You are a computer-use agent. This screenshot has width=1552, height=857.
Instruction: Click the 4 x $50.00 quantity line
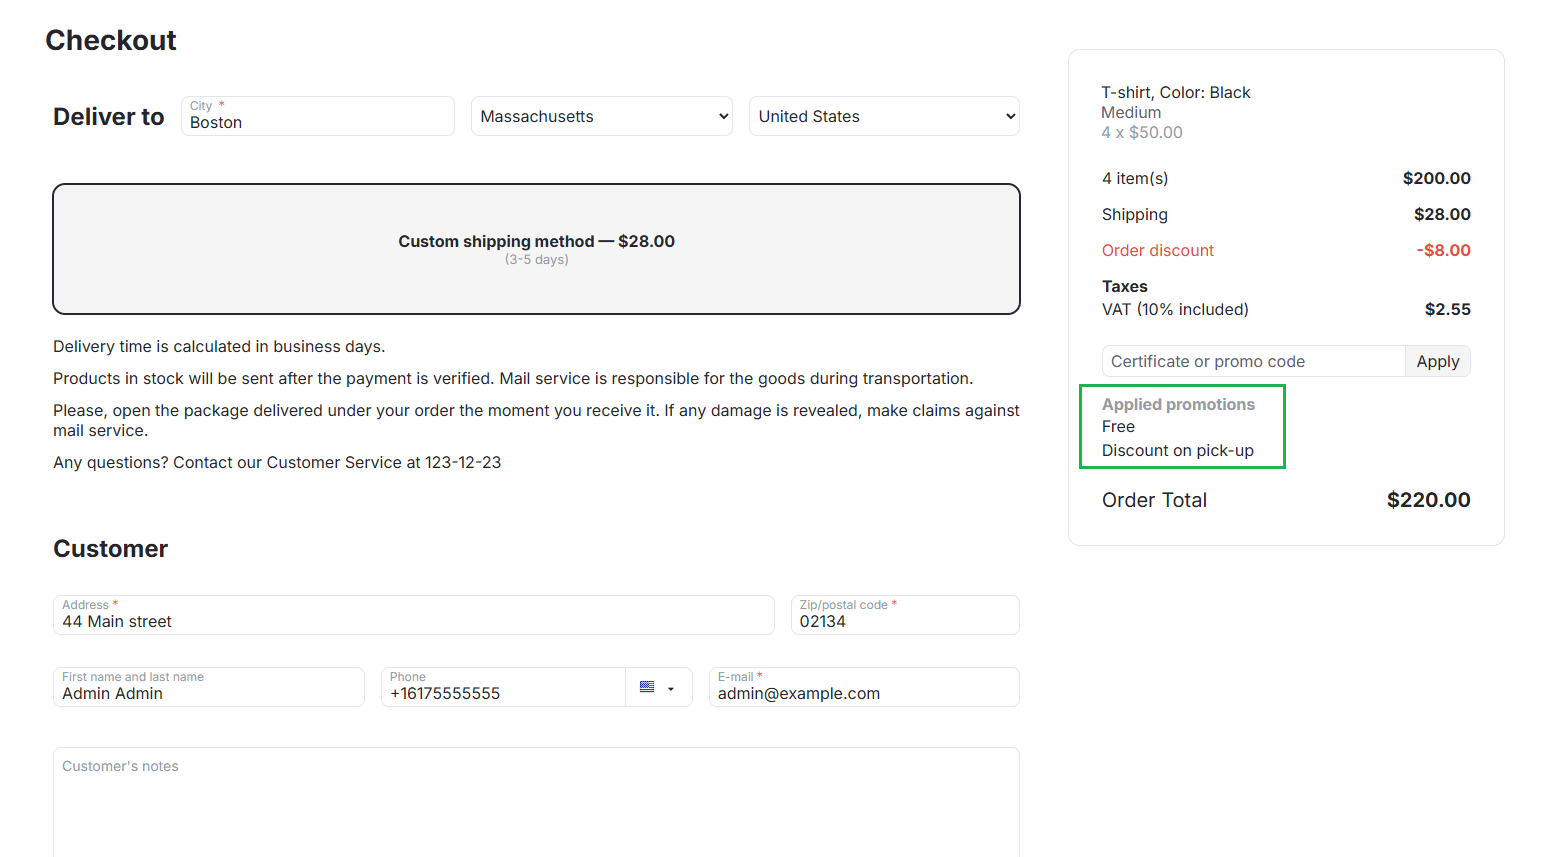[x=1142, y=132]
